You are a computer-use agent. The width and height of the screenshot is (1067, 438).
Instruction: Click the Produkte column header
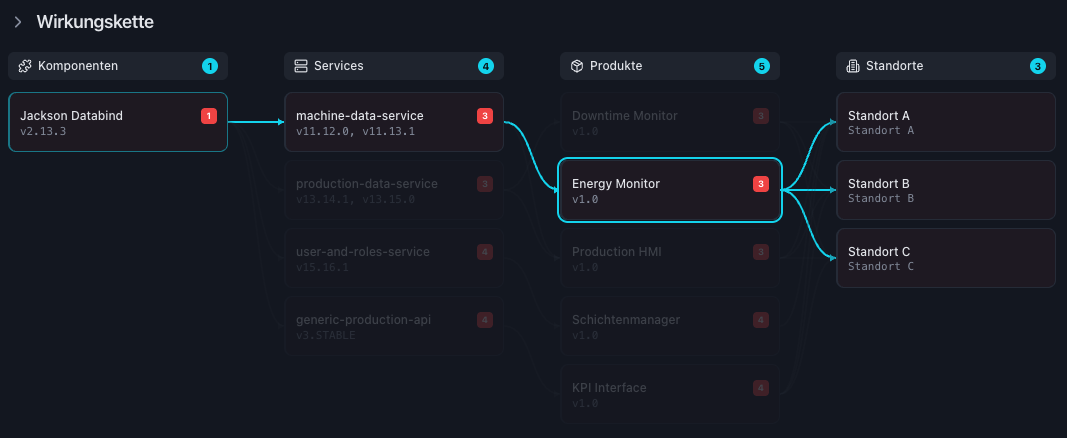[670, 66]
